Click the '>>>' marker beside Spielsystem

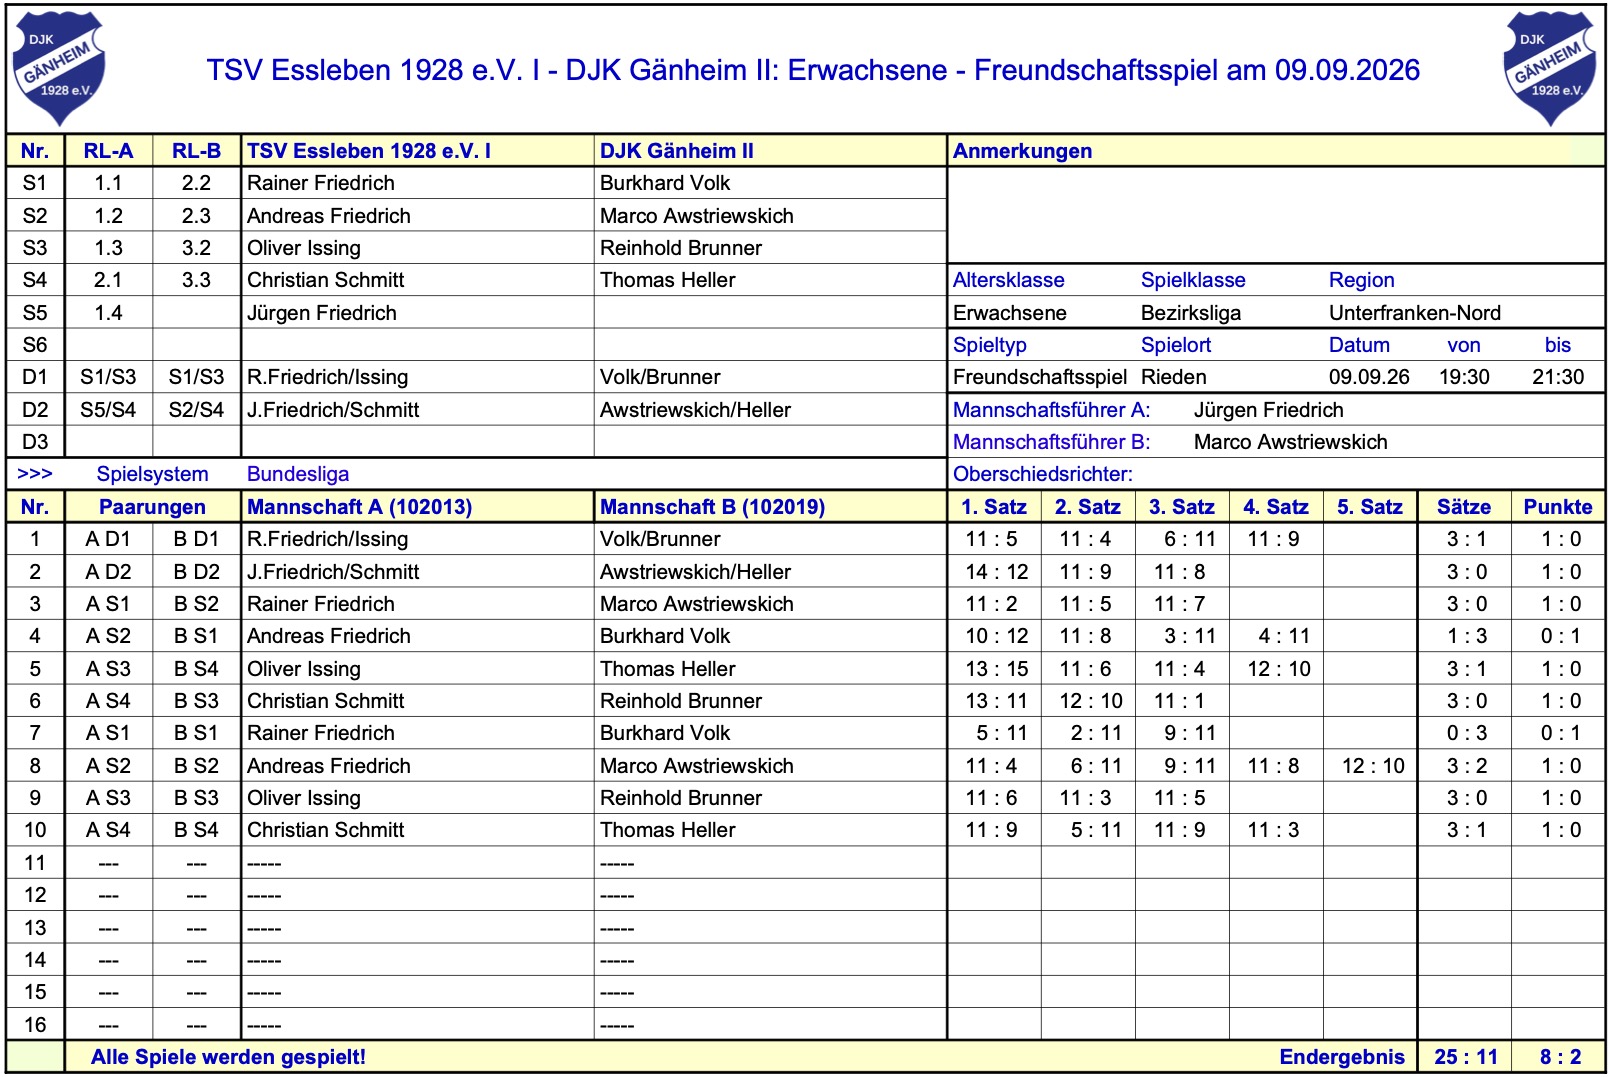pos(35,474)
